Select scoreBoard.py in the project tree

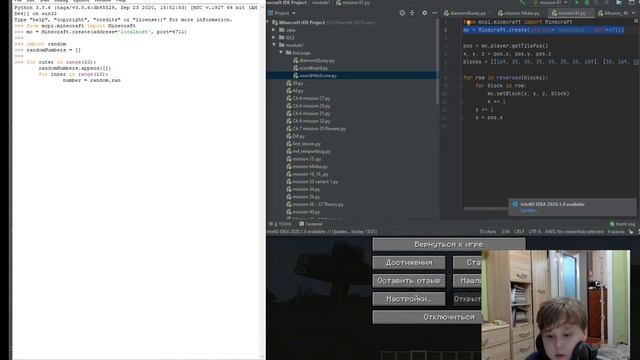pos(311,68)
